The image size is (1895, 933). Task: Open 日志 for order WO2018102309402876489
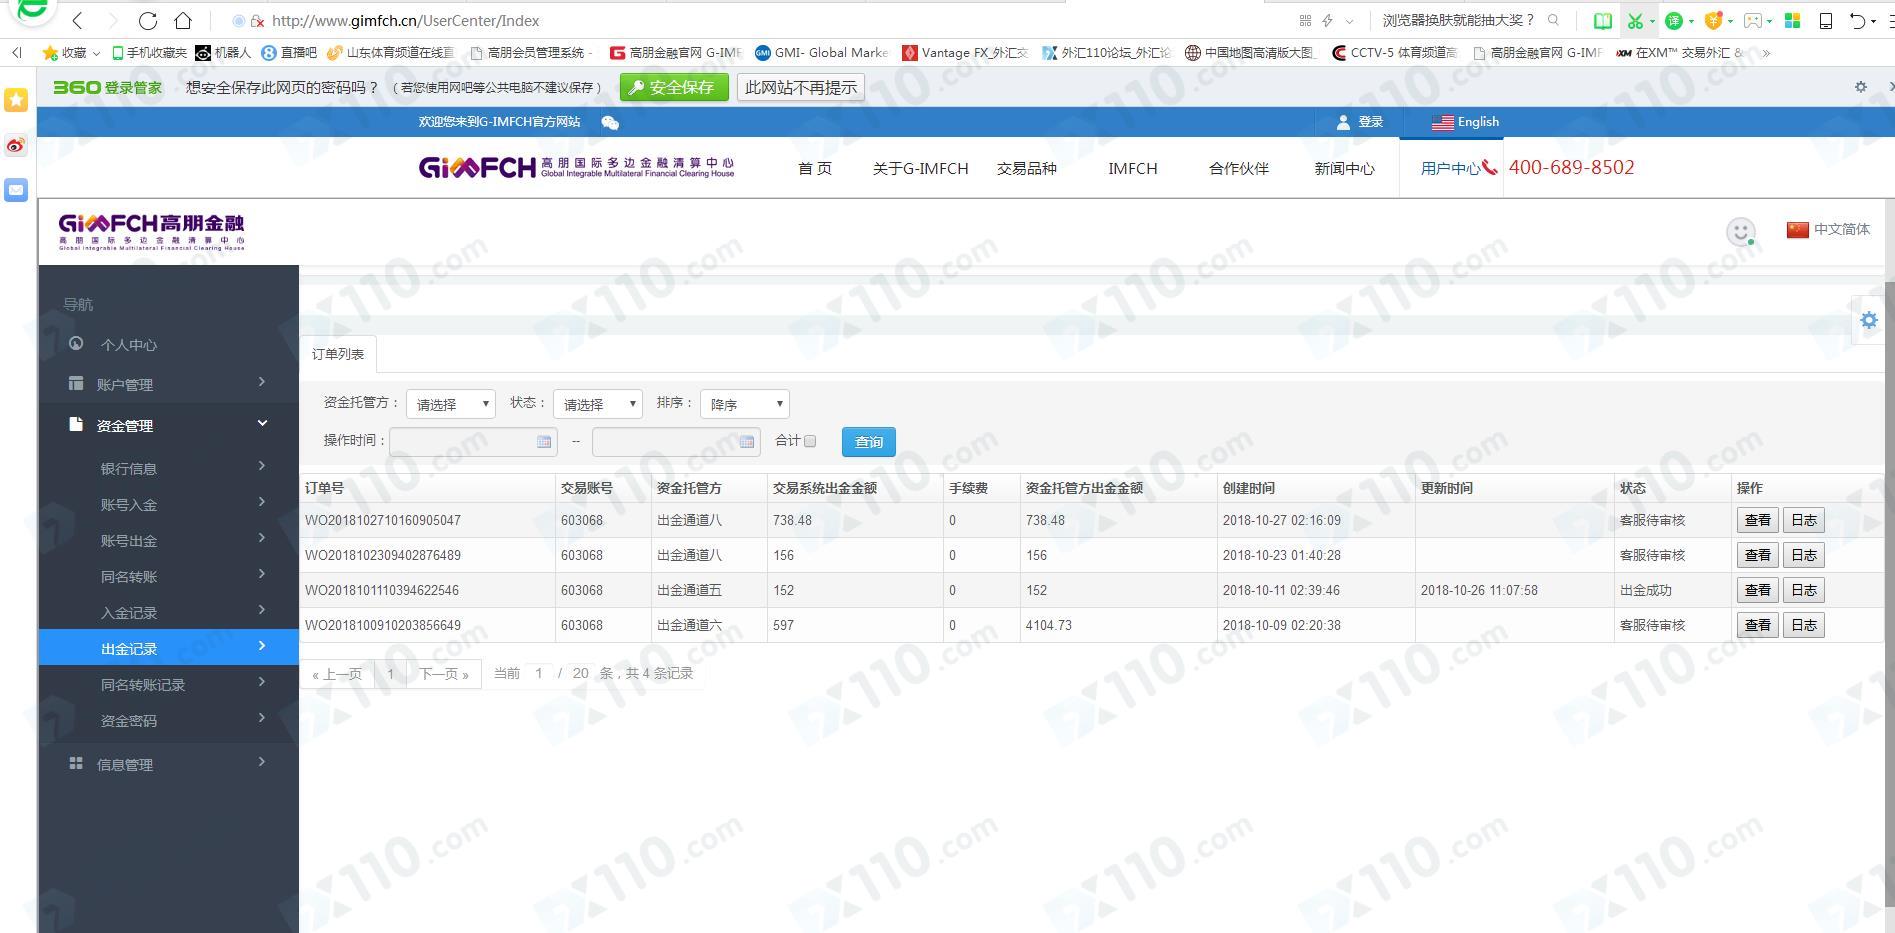tap(1804, 555)
